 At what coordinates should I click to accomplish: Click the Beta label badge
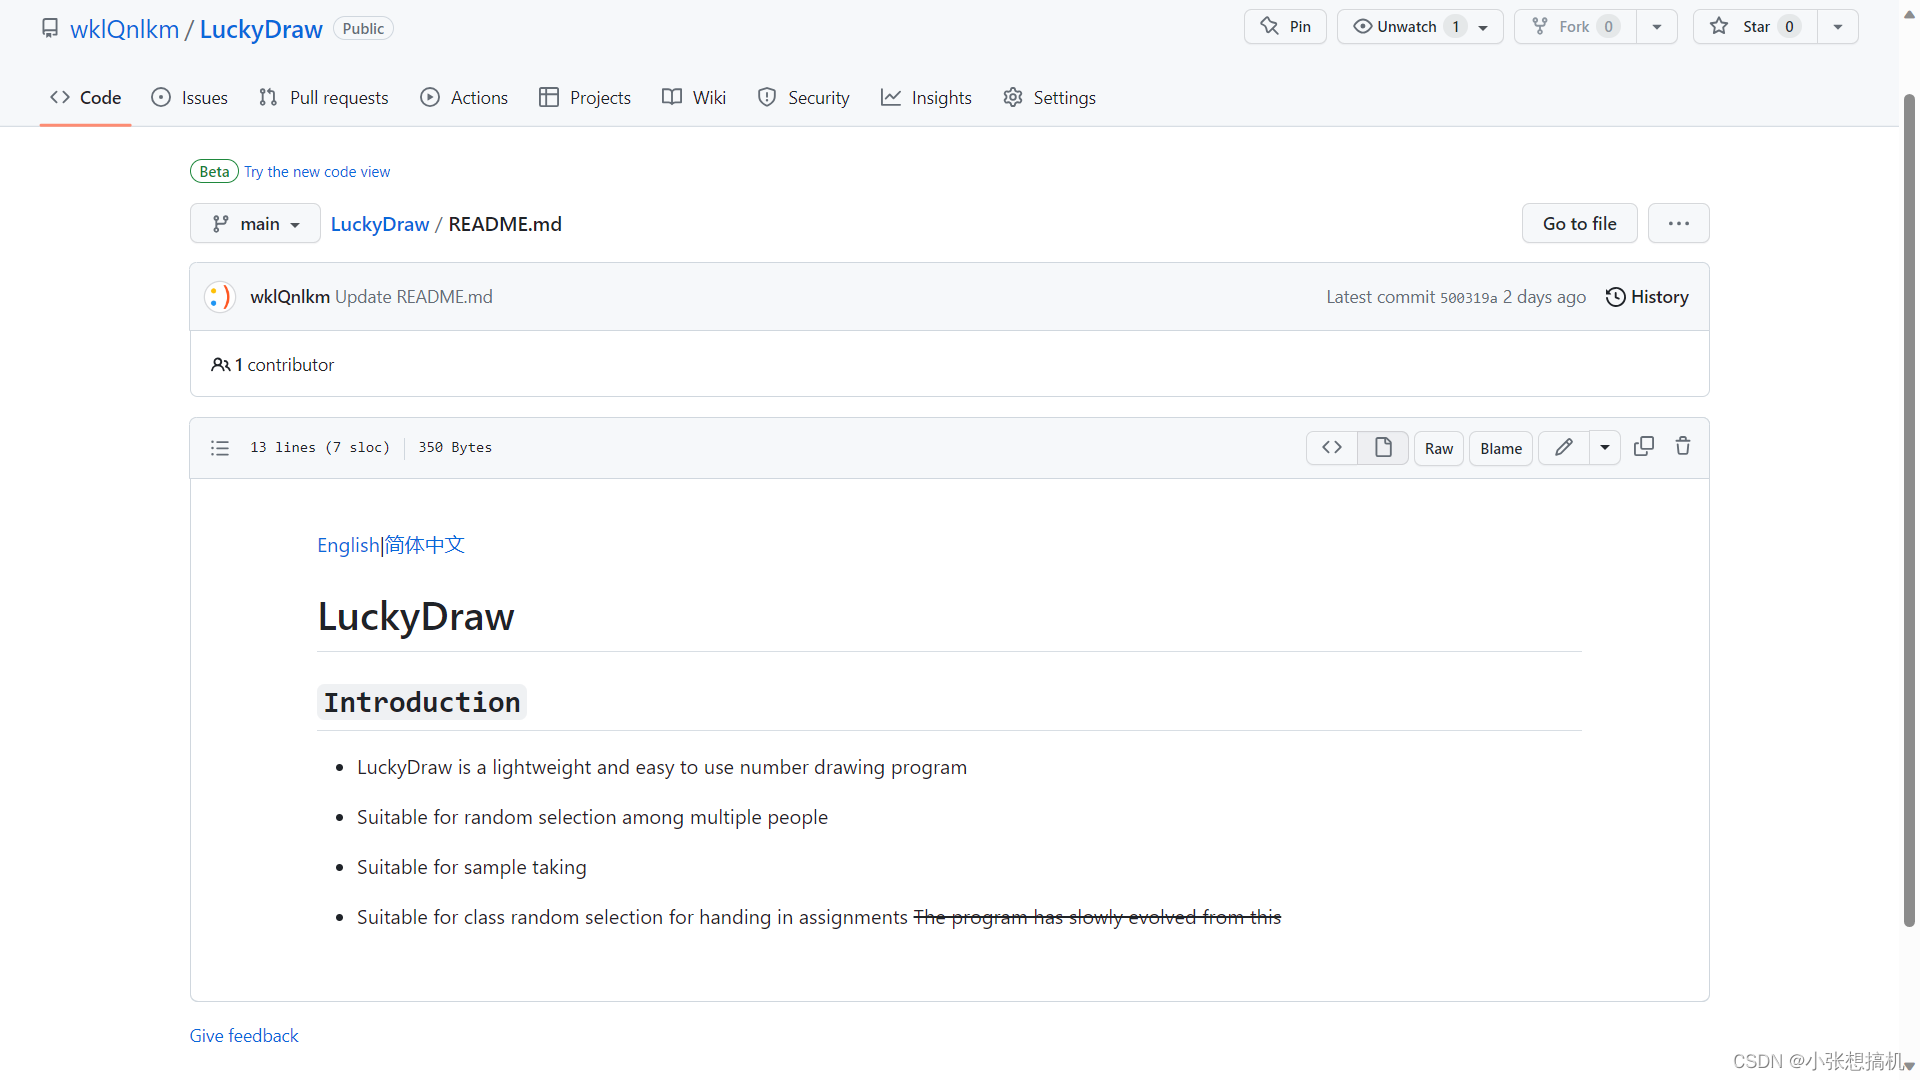[214, 171]
